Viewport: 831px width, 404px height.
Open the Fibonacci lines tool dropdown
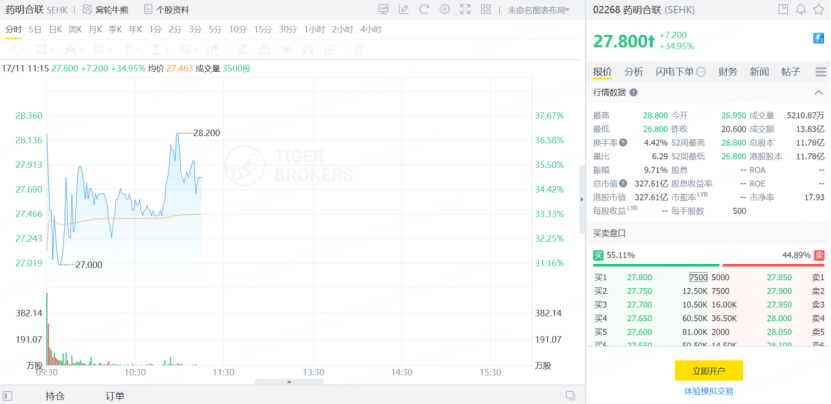(x=99, y=49)
